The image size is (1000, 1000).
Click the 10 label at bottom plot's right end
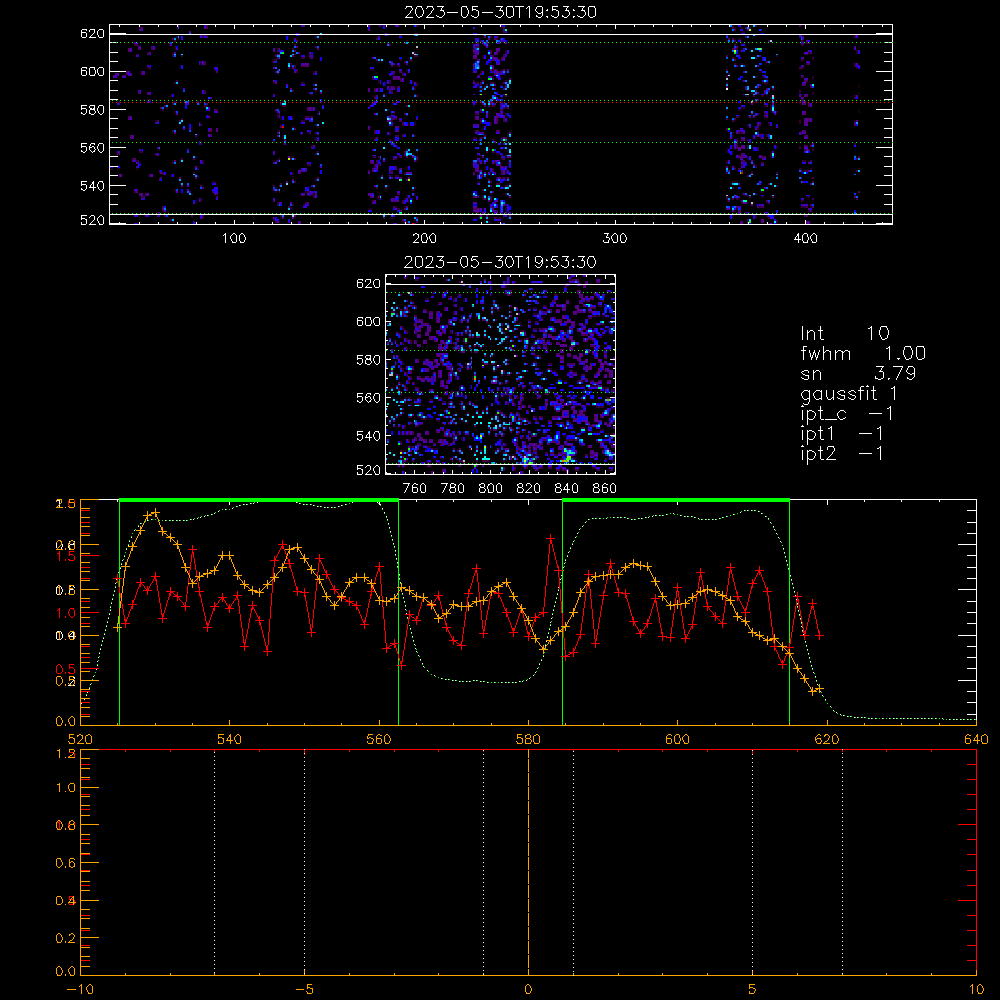tap(976, 990)
